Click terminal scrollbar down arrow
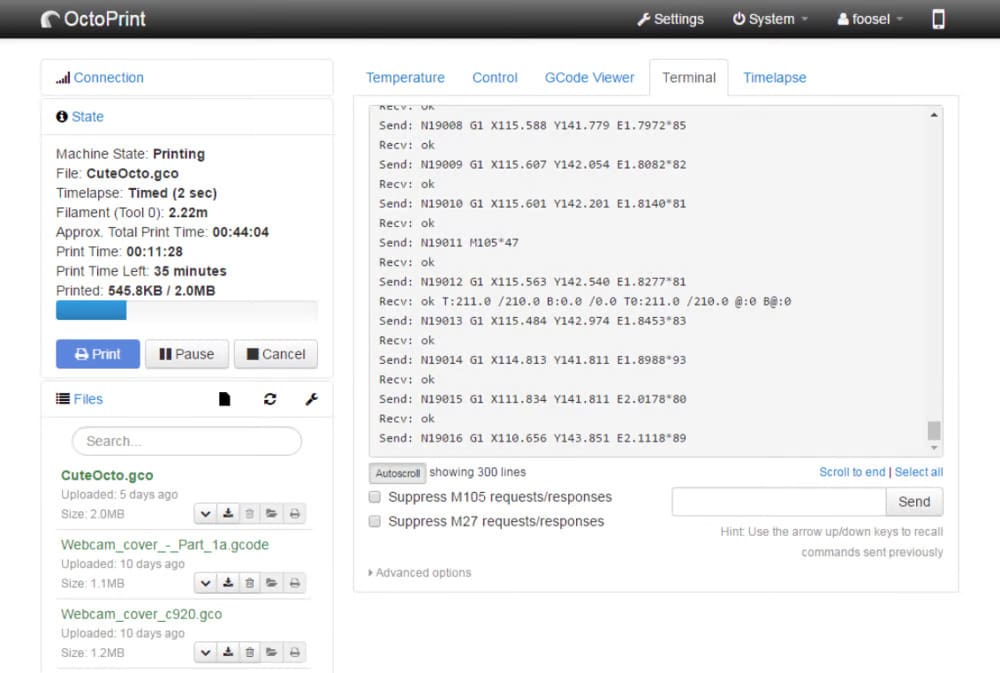 point(934,448)
